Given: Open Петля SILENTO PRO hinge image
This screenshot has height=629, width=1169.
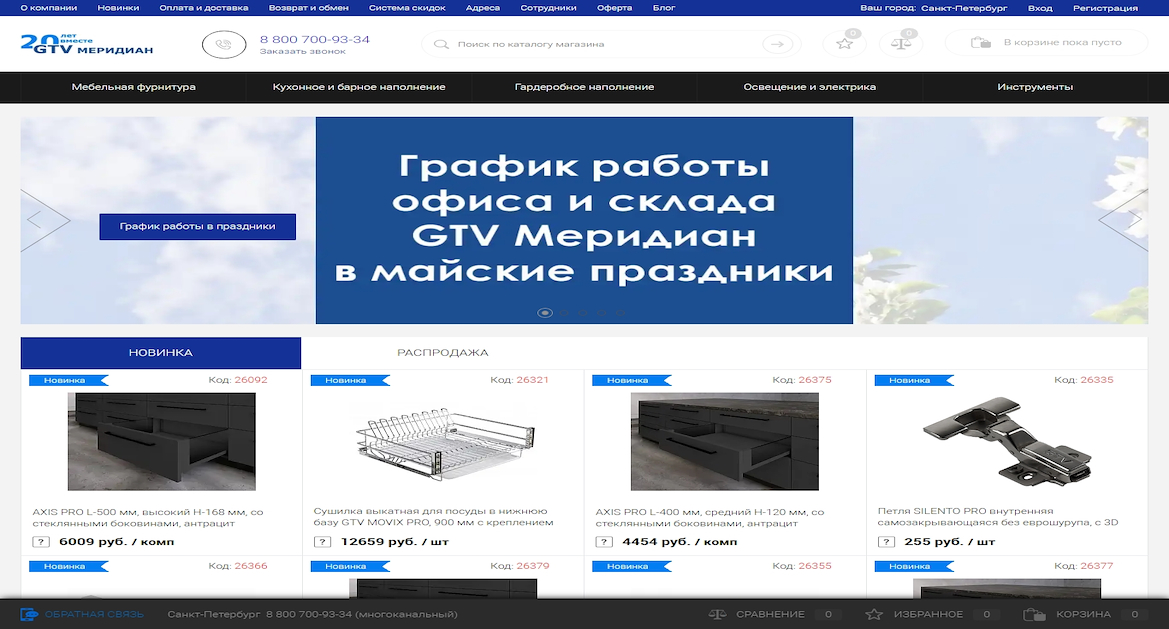Looking at the screenshot, I should [1007, 441].
